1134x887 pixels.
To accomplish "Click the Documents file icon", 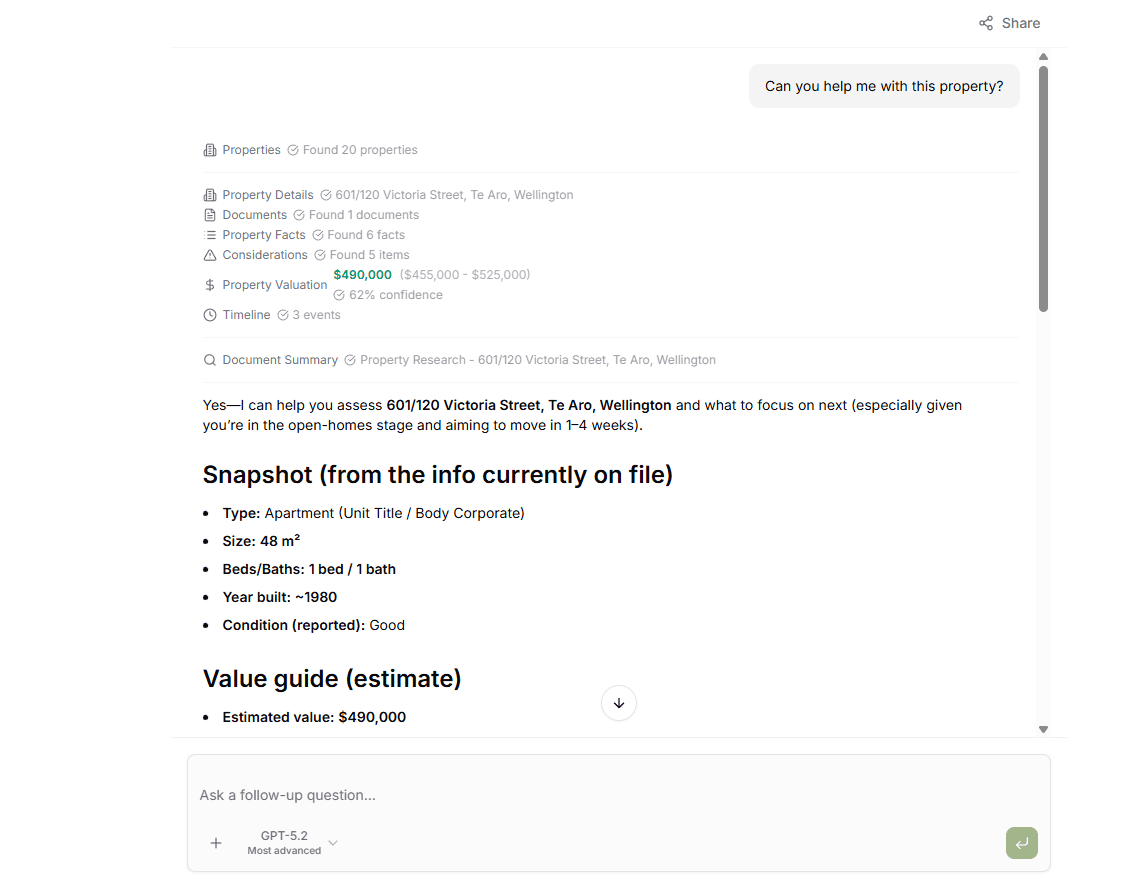I will pos(209,214).
